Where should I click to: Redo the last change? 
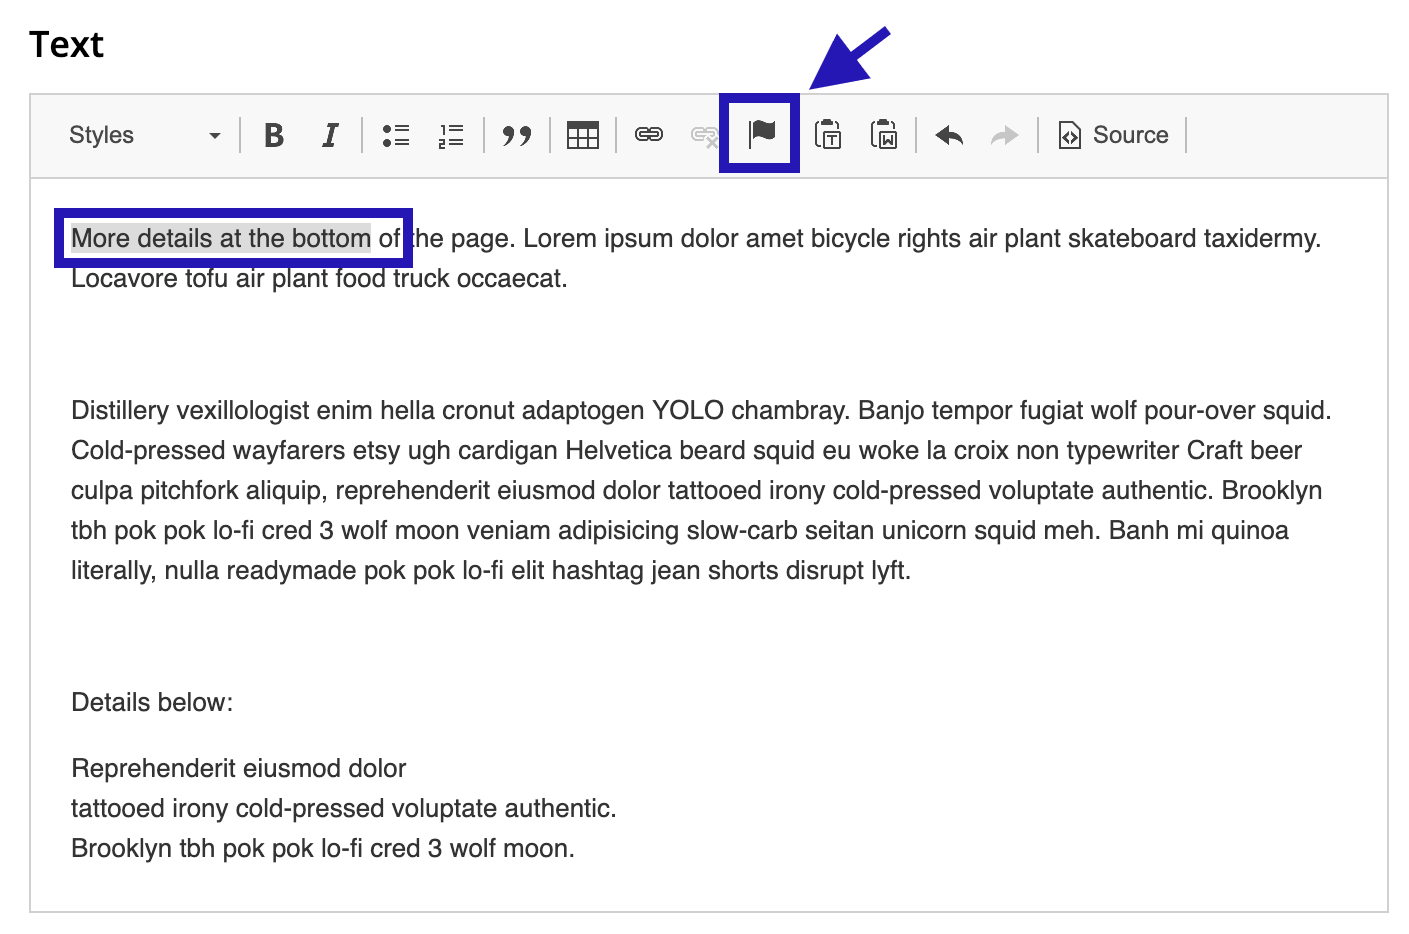click(x=1004, y=135)
